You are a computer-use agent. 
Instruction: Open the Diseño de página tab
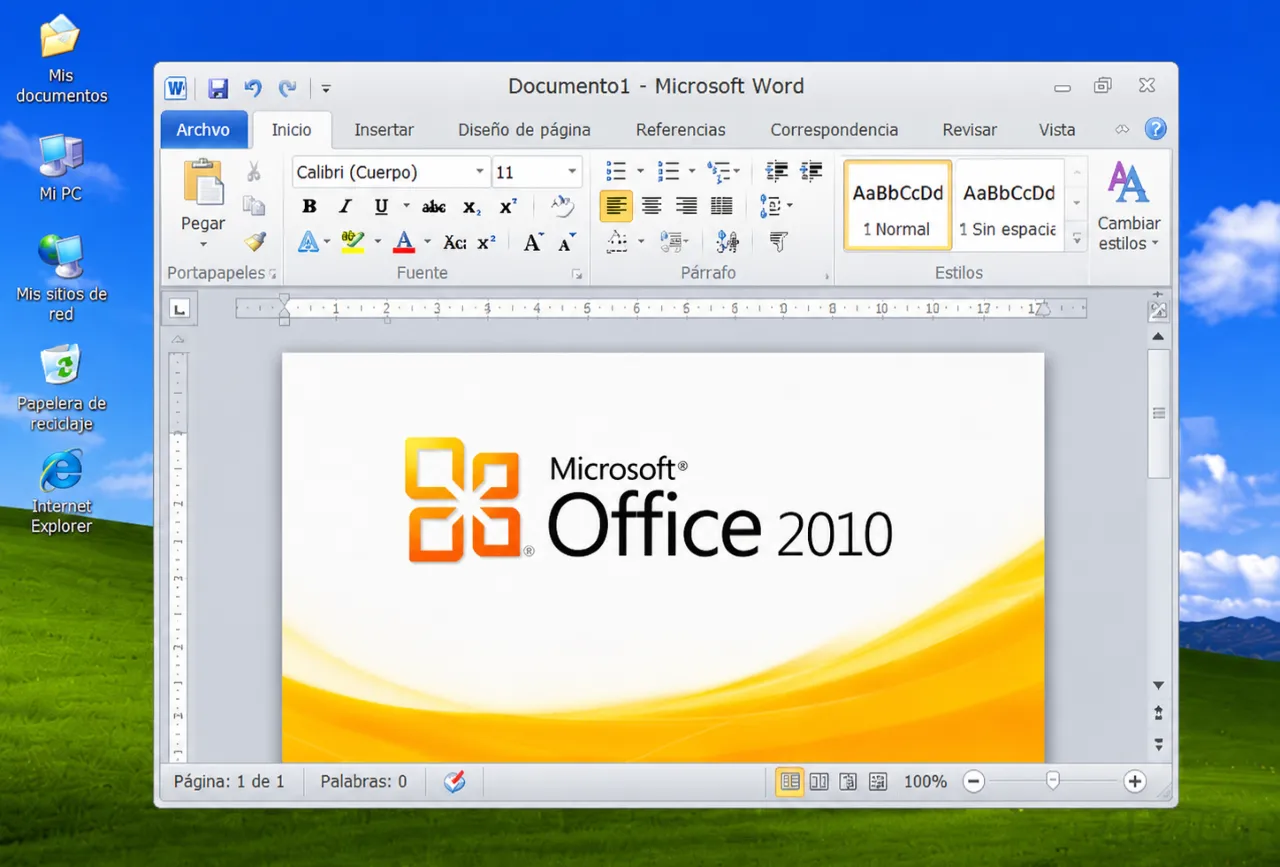click(x=524, y=130)
